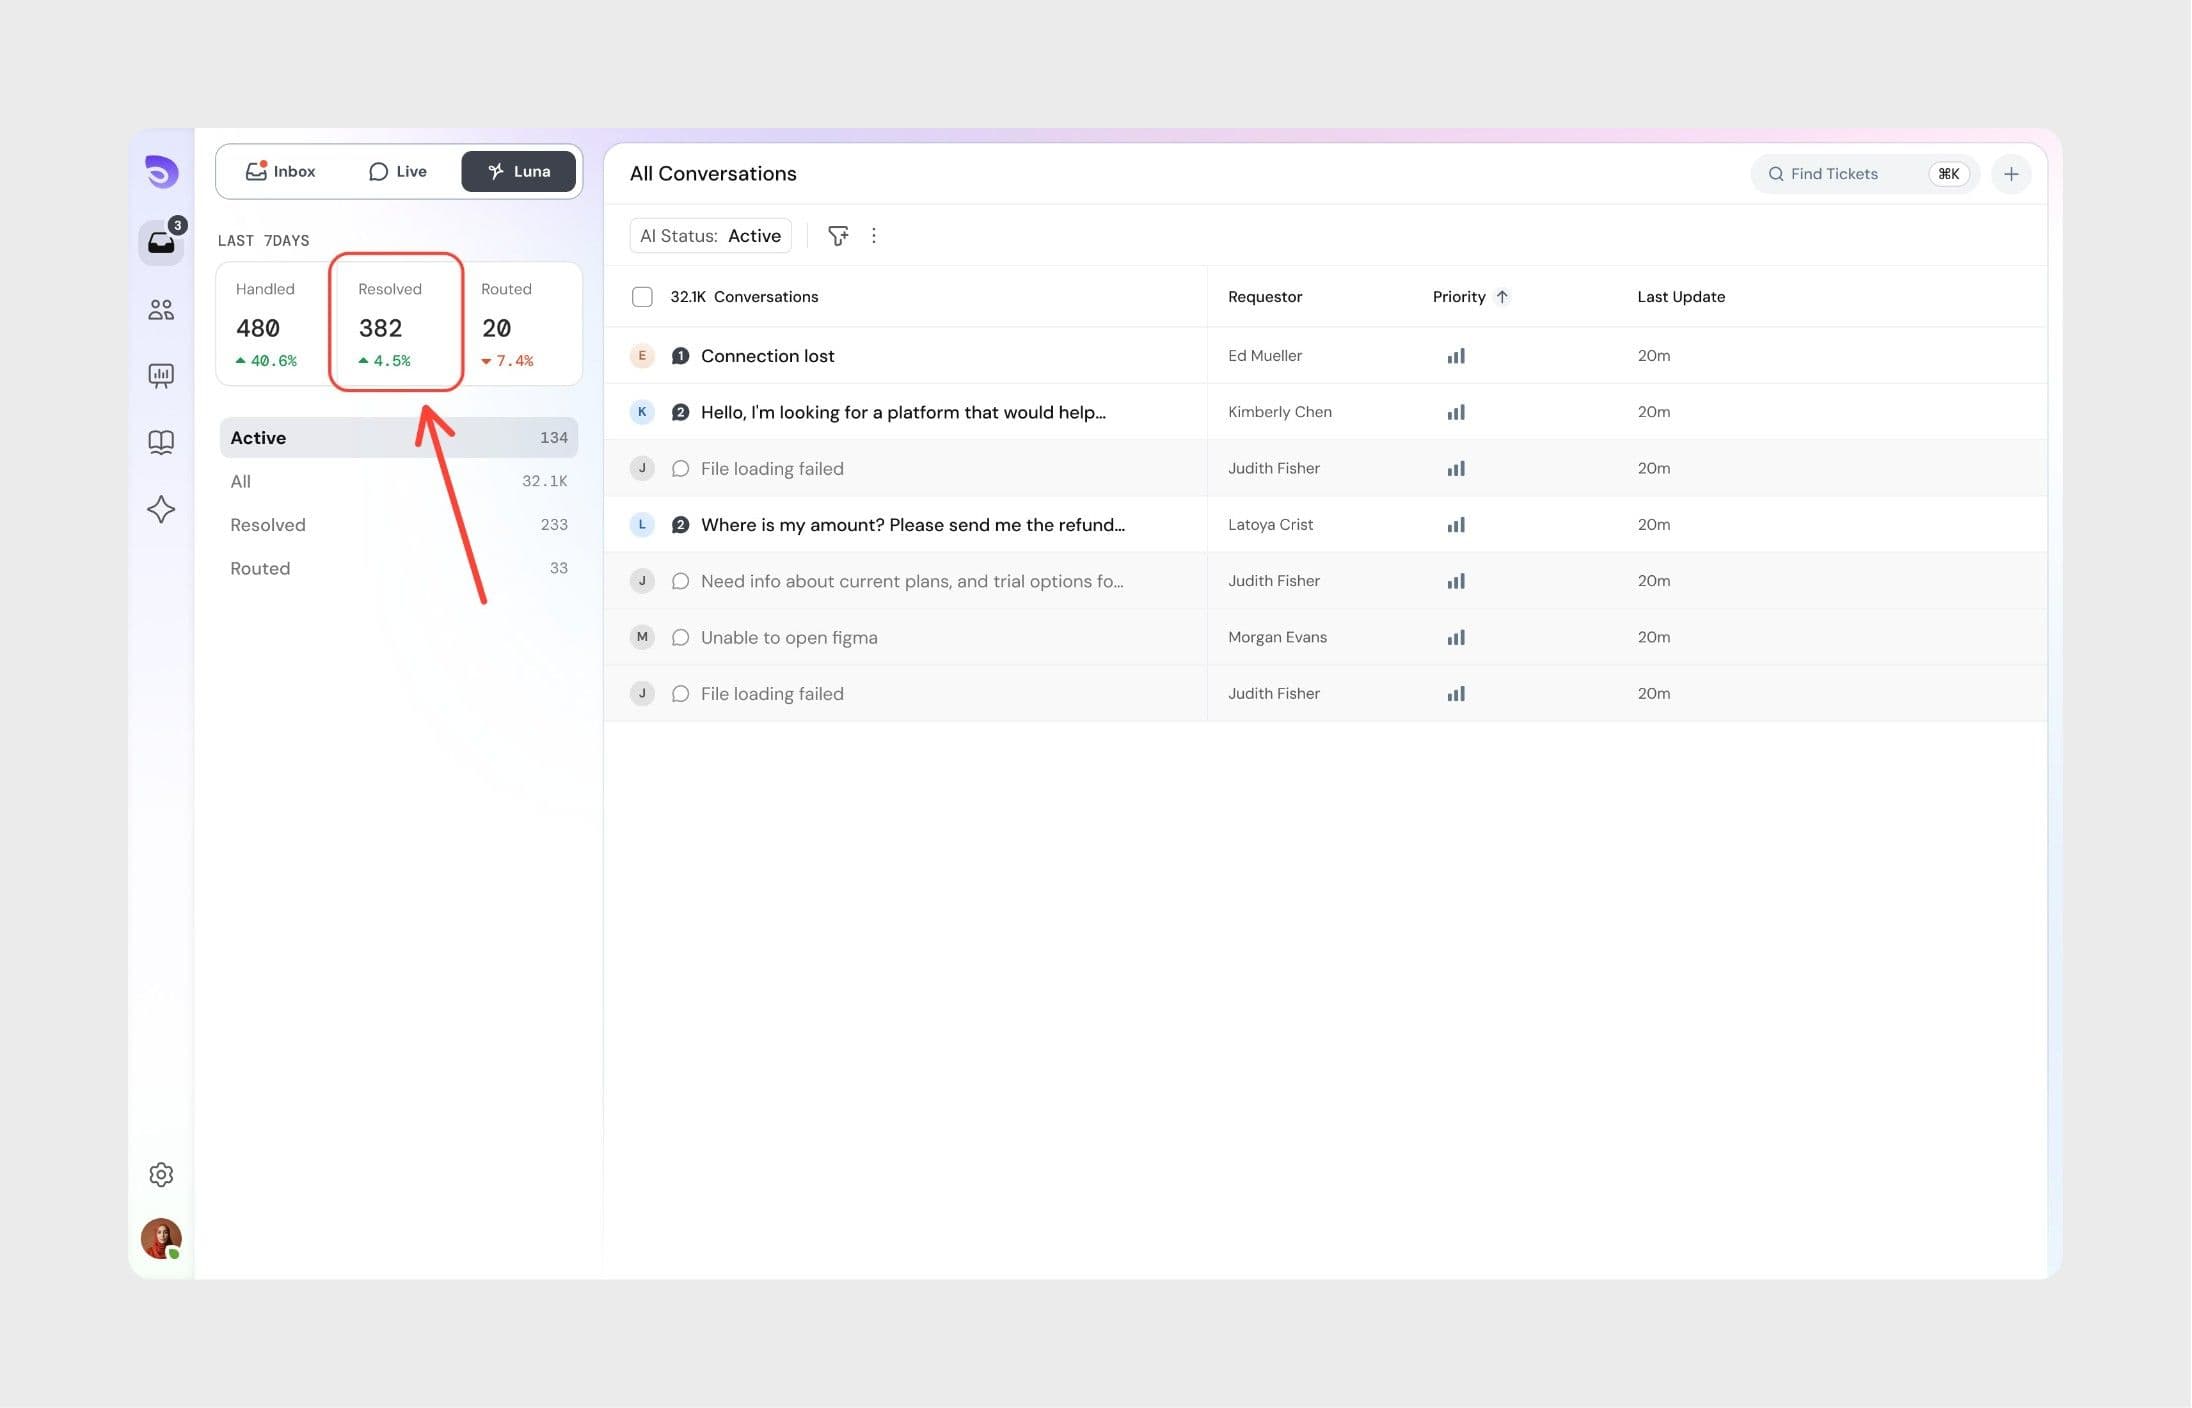Sort by Priority column arrow

pyautogui.click(x=1501, y=297)
